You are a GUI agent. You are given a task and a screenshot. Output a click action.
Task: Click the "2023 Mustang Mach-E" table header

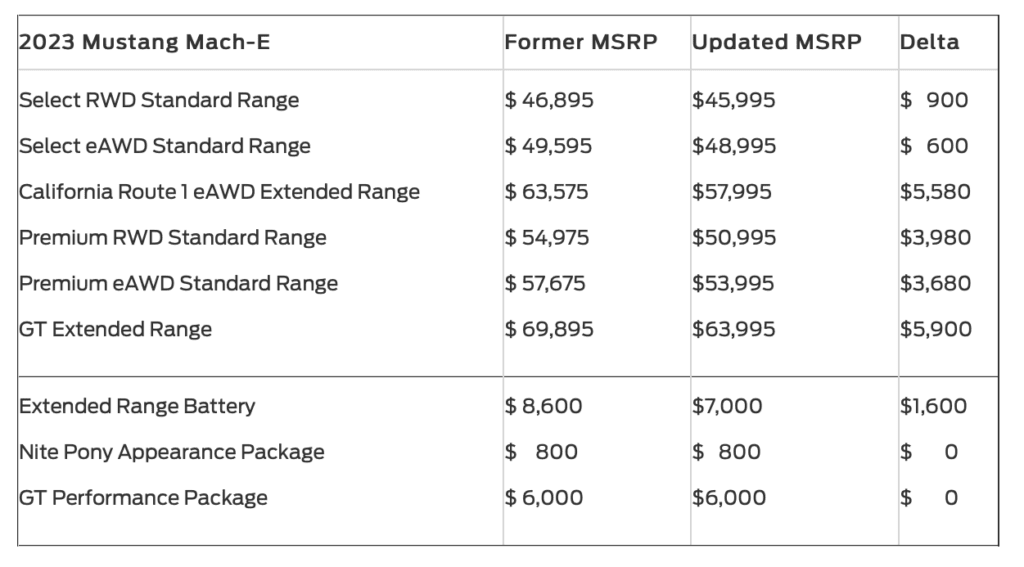144,42
